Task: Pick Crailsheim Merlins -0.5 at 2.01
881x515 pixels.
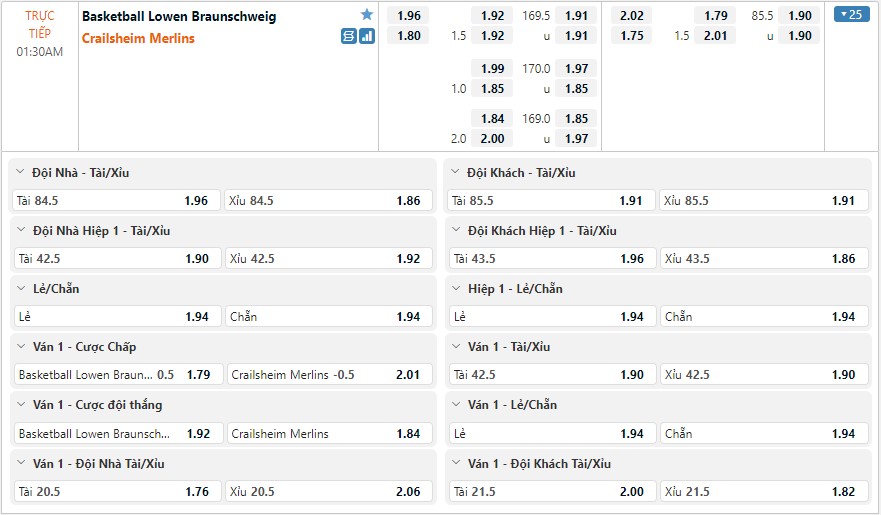Action: pos(330,375)
